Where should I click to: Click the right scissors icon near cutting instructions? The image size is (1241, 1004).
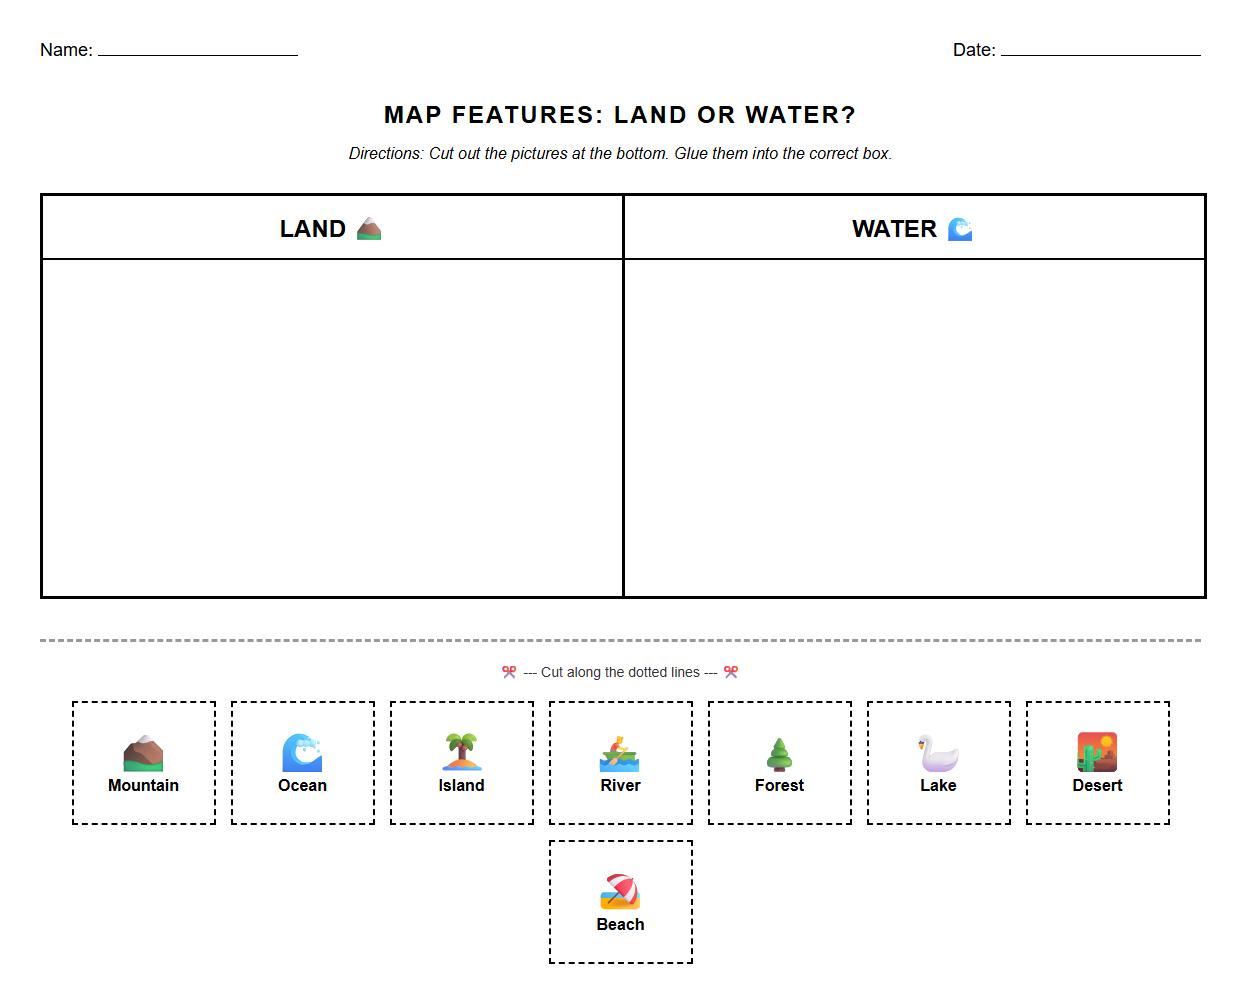pos(731,672)
